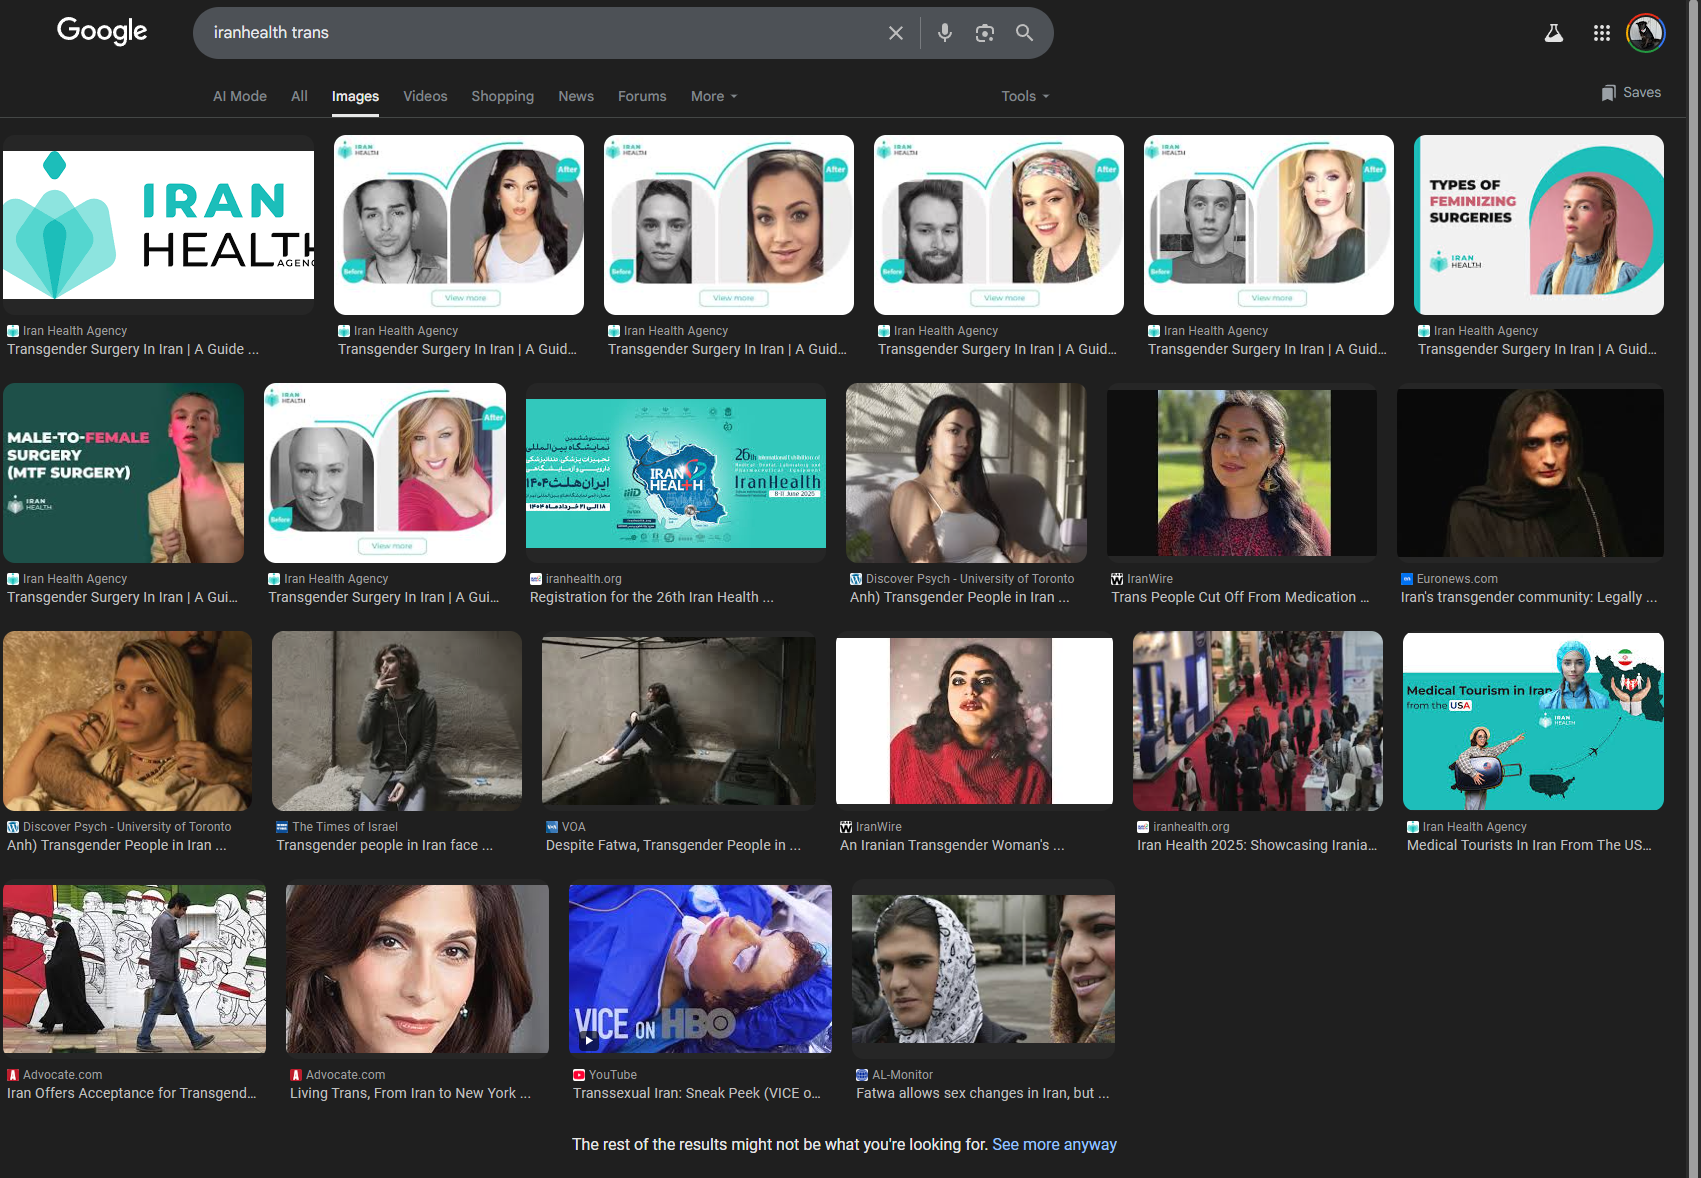Open 'An Iranian Transgender Woman's' link

(952, 845)
